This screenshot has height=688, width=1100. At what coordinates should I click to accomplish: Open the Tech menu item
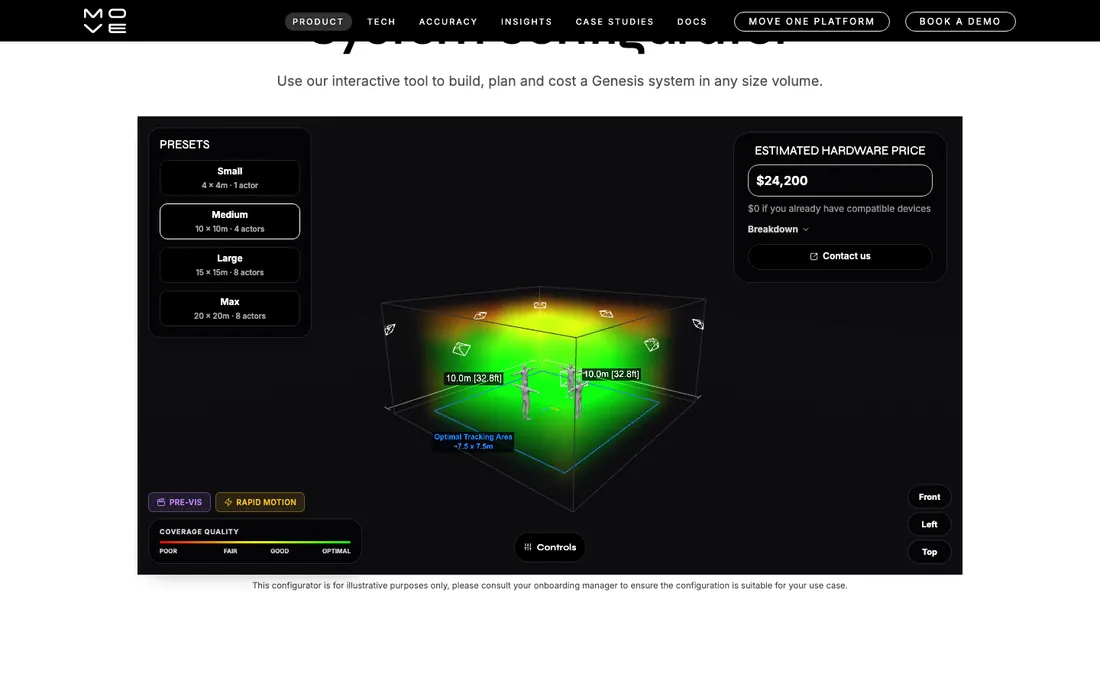coord(381,22)
